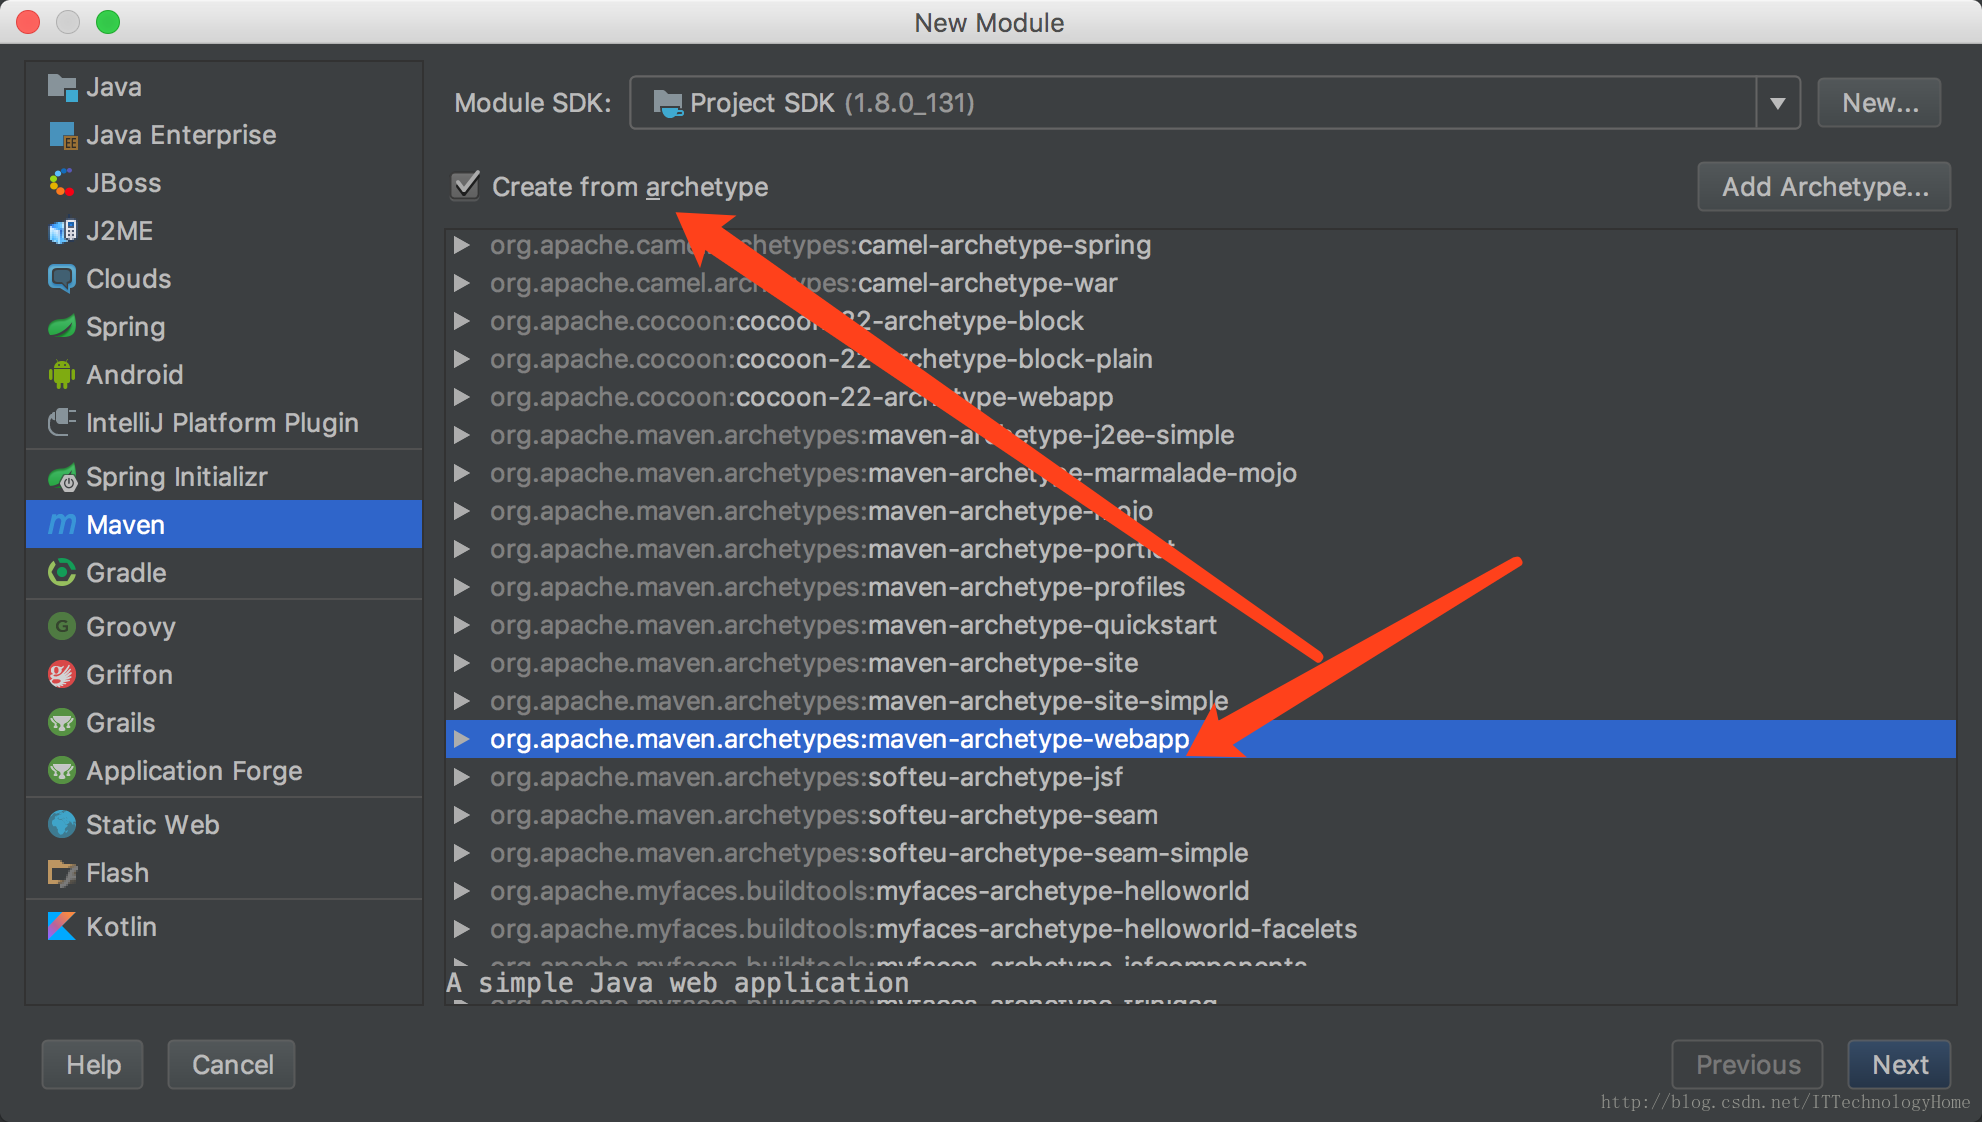
Task: Click the Java folder icon
Action: tap(62, 87)
